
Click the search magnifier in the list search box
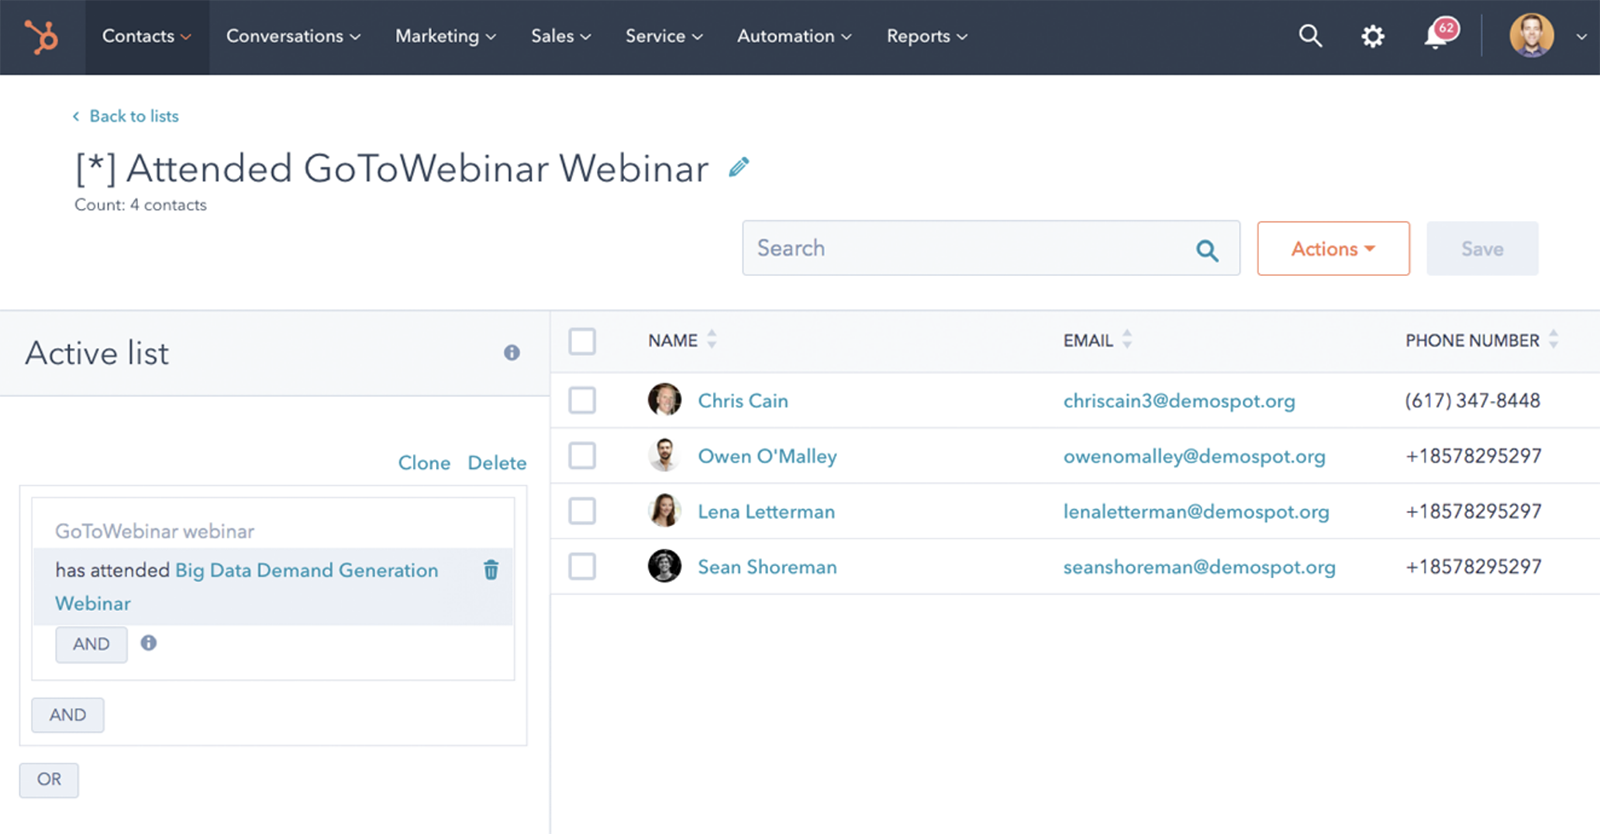tap(1207, 250)
